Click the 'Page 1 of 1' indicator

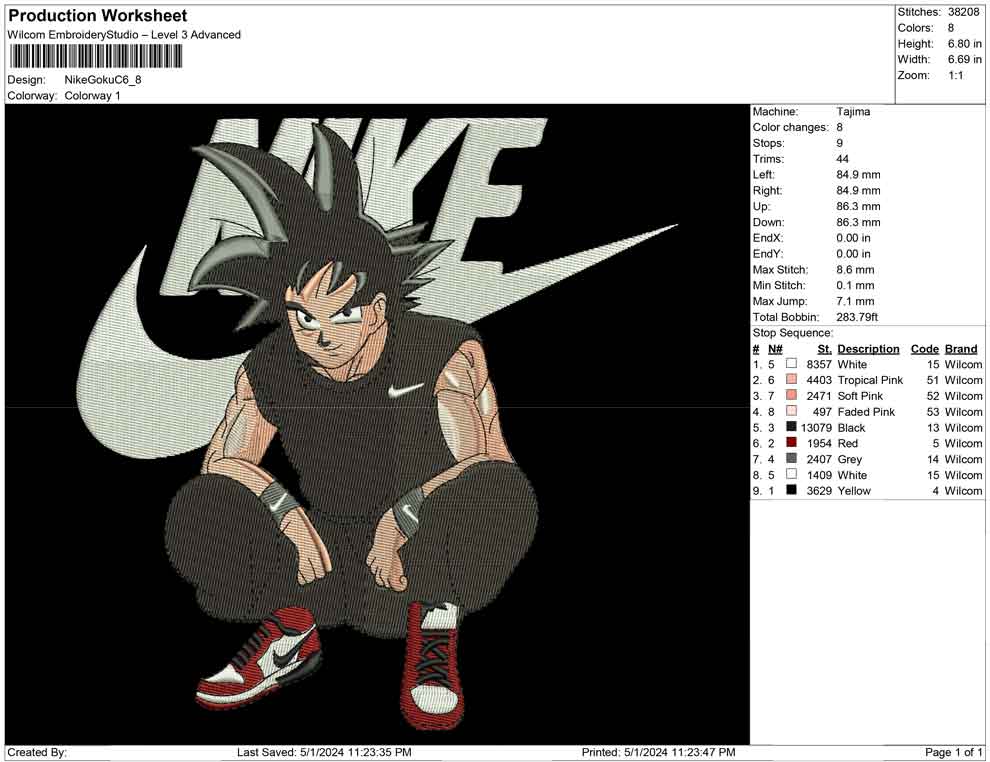(x=953, y=752)
